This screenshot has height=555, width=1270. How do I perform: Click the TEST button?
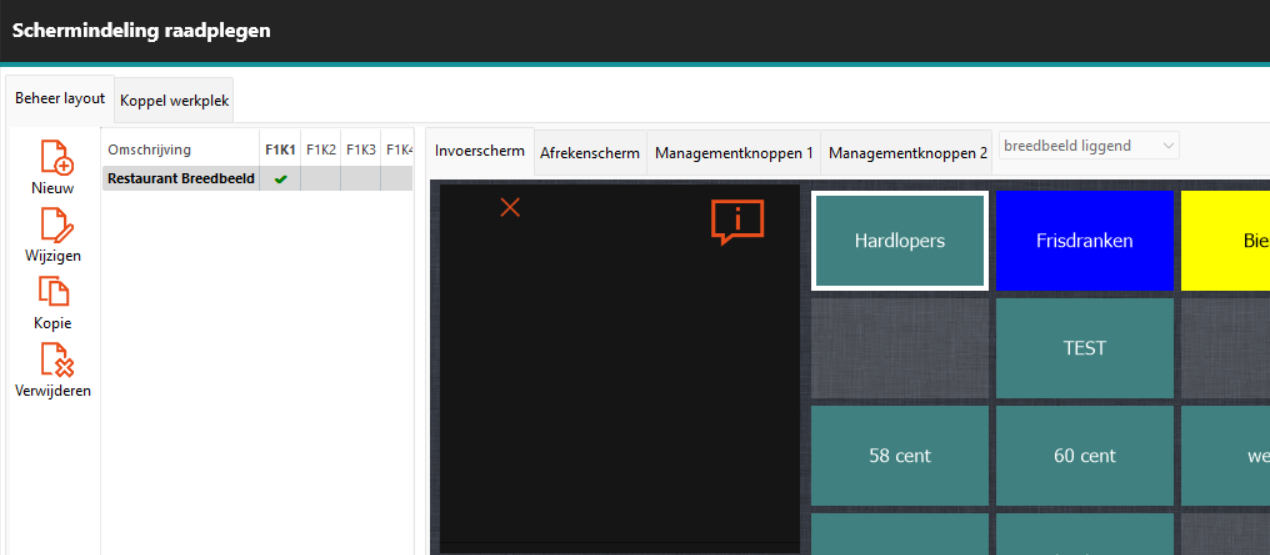pos(1084,348)
